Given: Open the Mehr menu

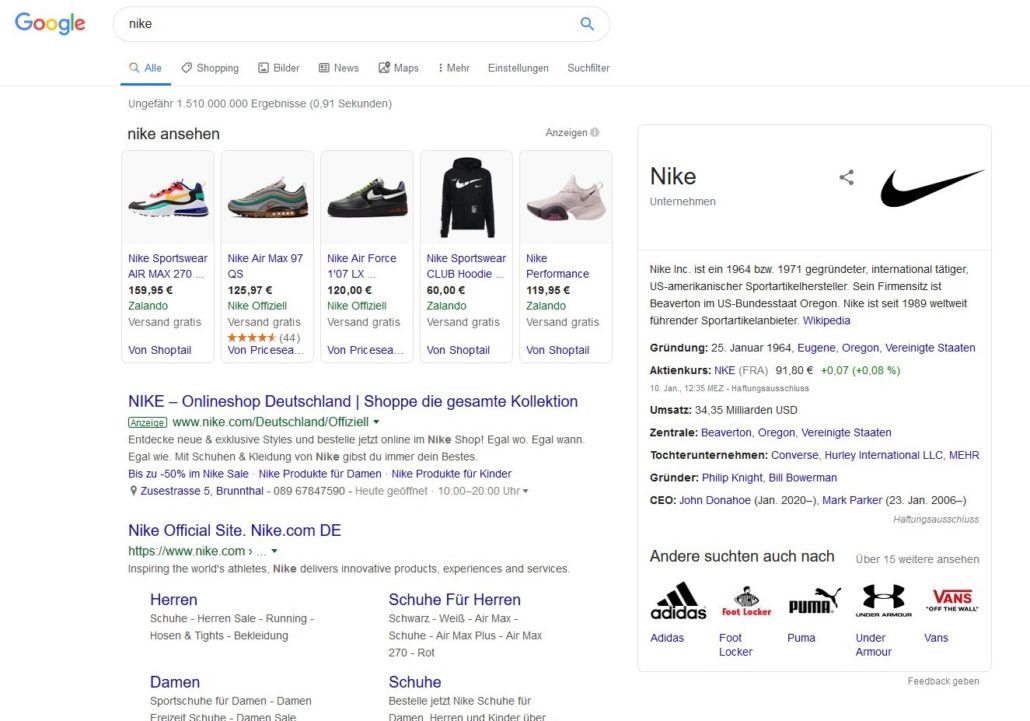Looking at the screenshot, I should 454,68.
